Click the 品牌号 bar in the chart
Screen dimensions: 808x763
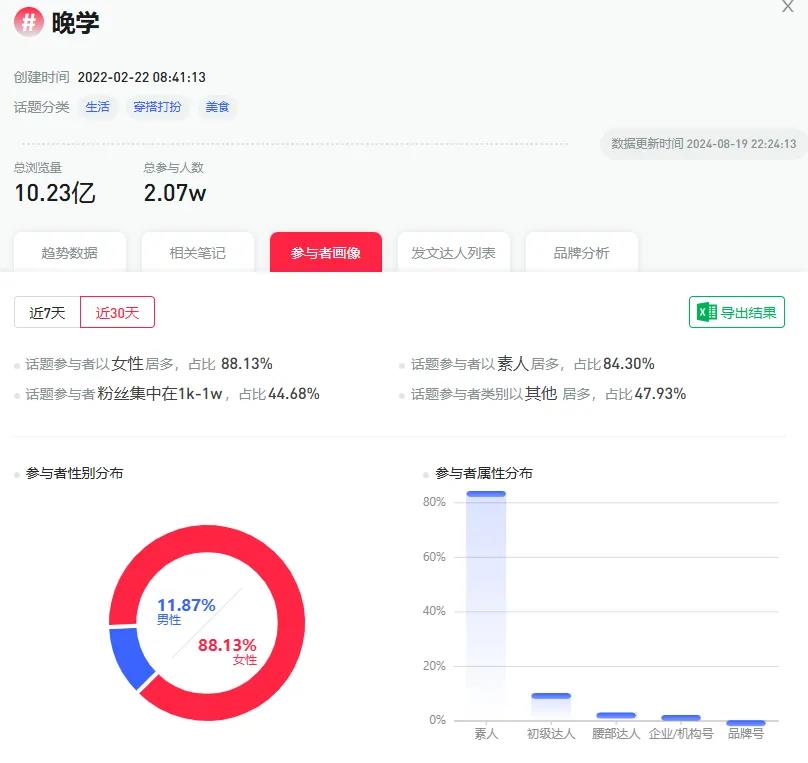coord(744,721)
